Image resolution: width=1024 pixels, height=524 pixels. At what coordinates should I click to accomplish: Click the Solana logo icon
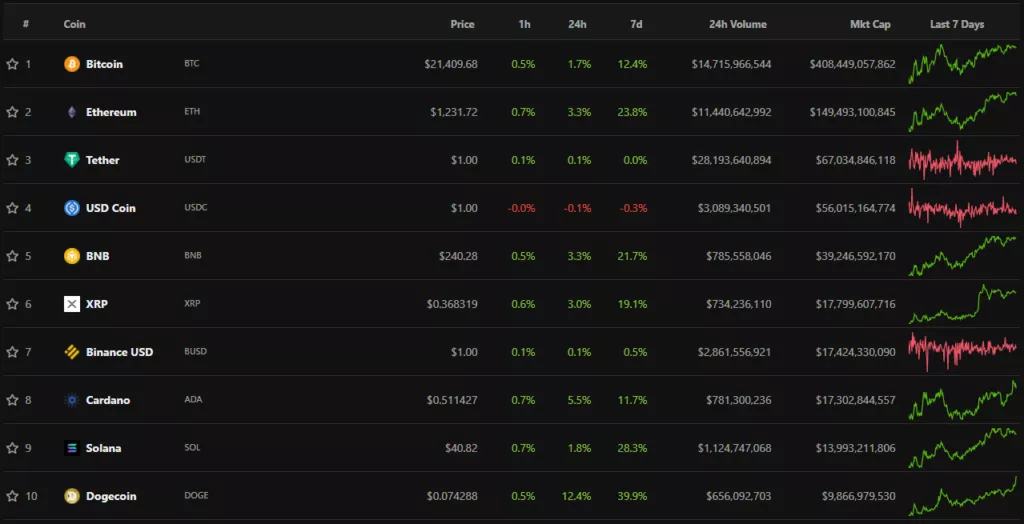pyautogui.click(x=72, y=448)
